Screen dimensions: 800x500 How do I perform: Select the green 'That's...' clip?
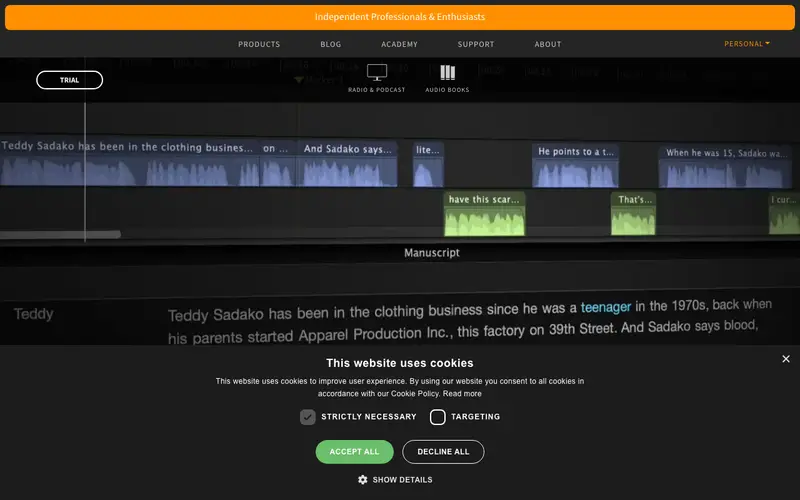[x=633, y=213]
